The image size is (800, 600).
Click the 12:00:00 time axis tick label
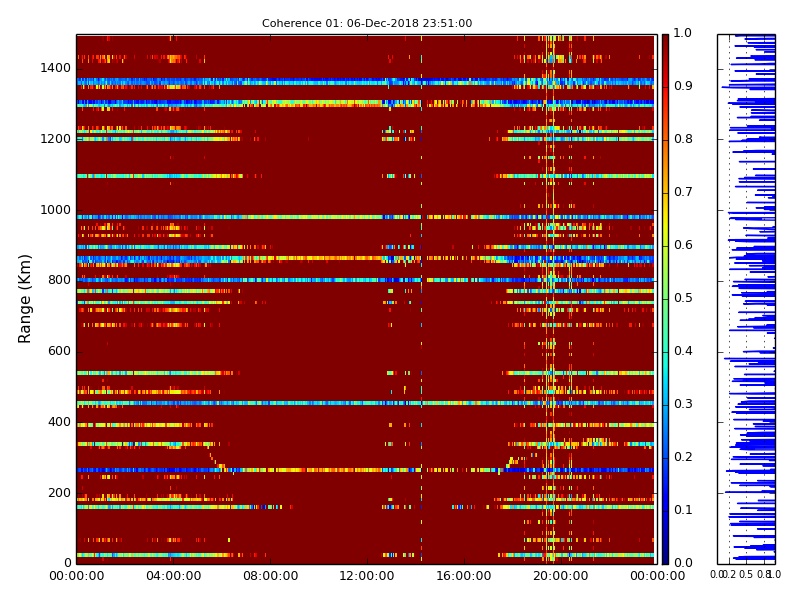(367, 576)
